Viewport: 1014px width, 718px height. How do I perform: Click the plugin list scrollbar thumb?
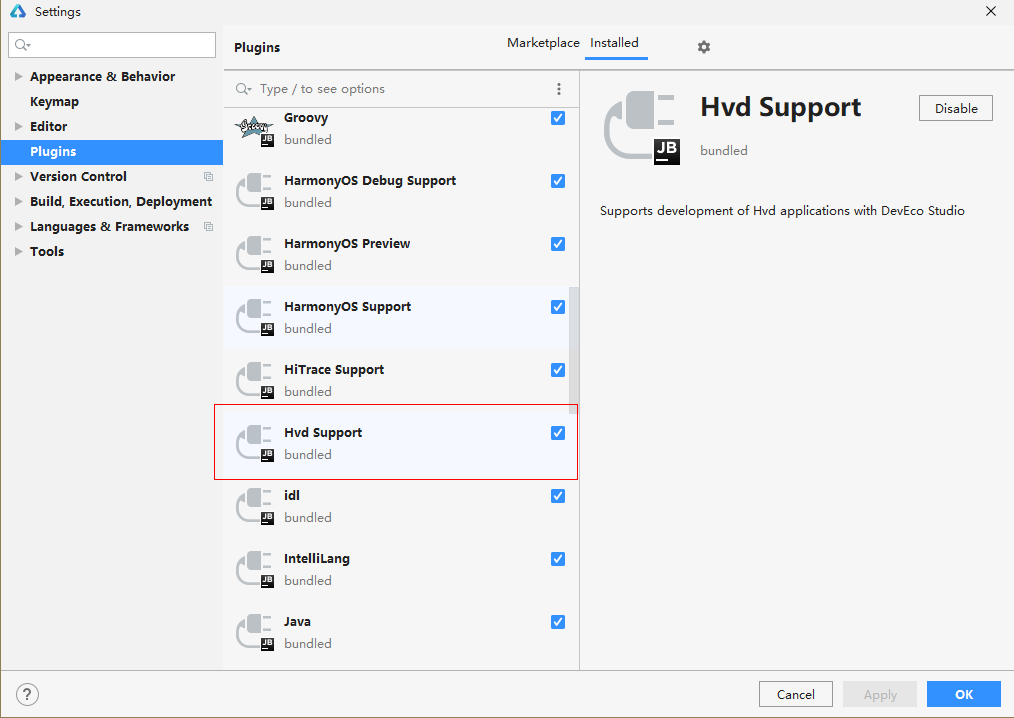[x=574, y=351]
